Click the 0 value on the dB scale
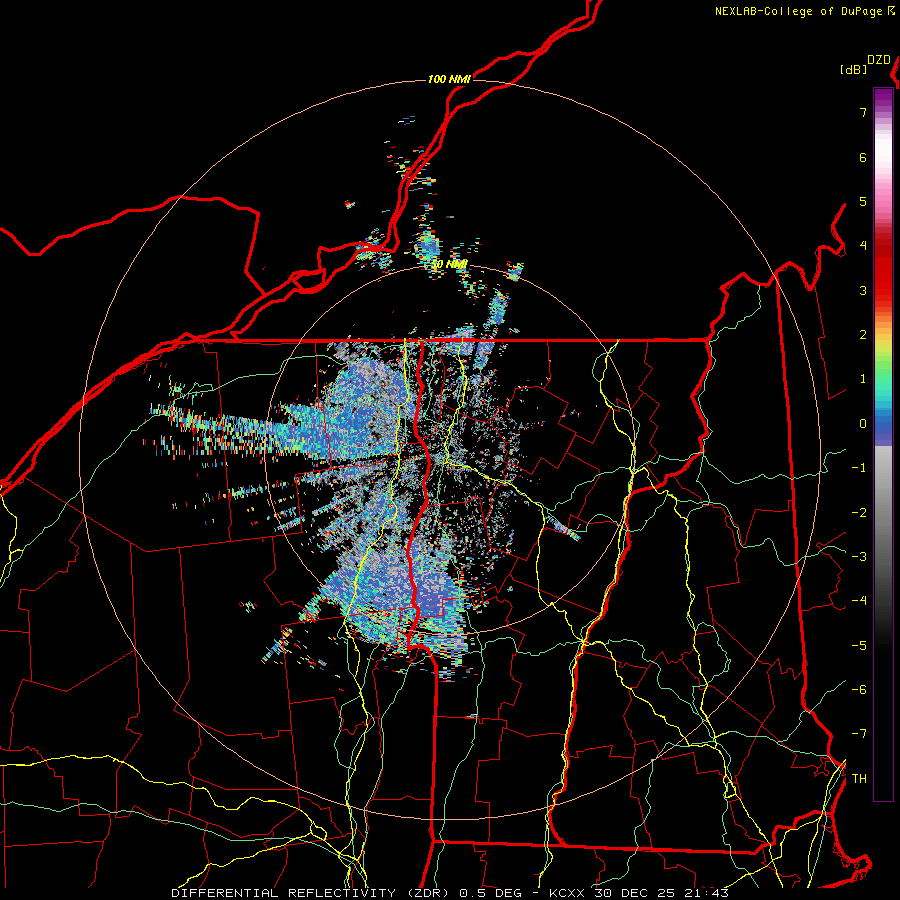900x900 pixels. coord(863,424)
